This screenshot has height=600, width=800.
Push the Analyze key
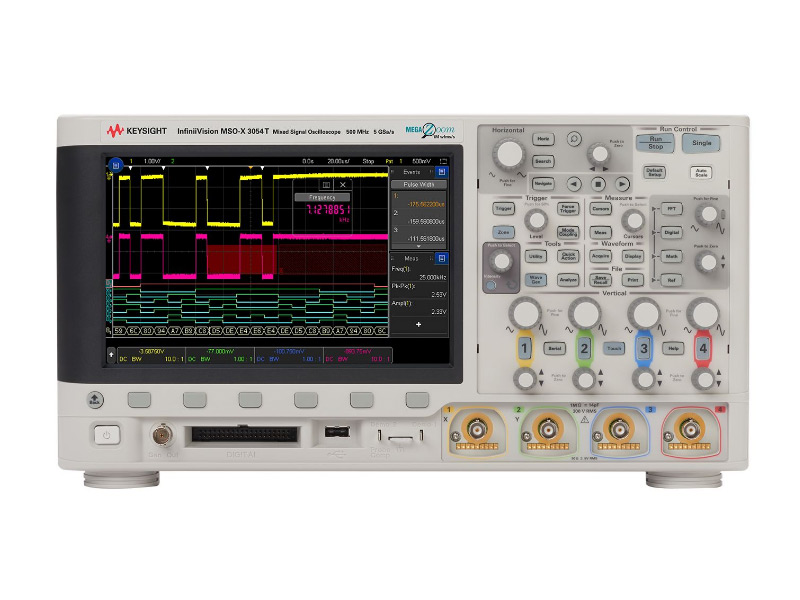click(x=568, y=280)
